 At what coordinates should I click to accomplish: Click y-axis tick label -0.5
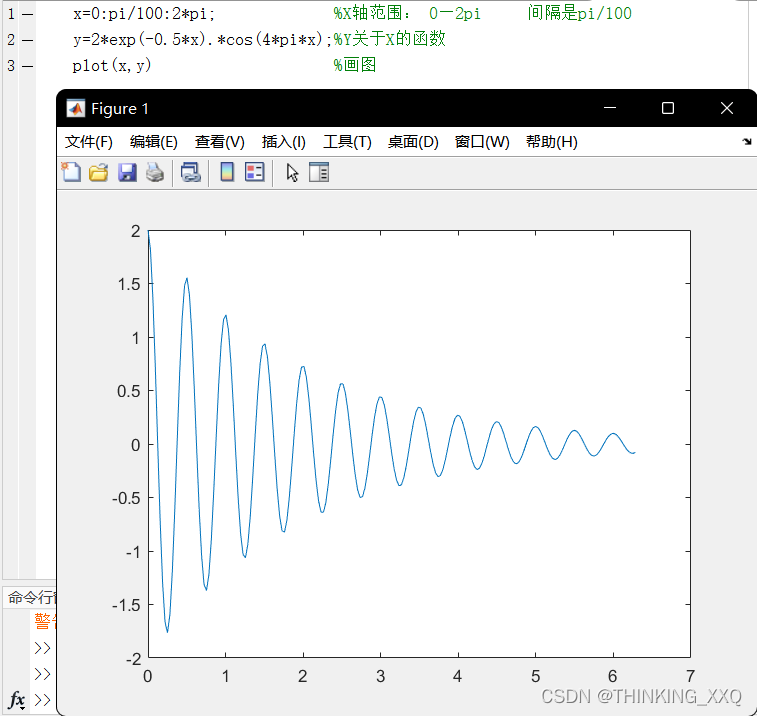point(126,498)
